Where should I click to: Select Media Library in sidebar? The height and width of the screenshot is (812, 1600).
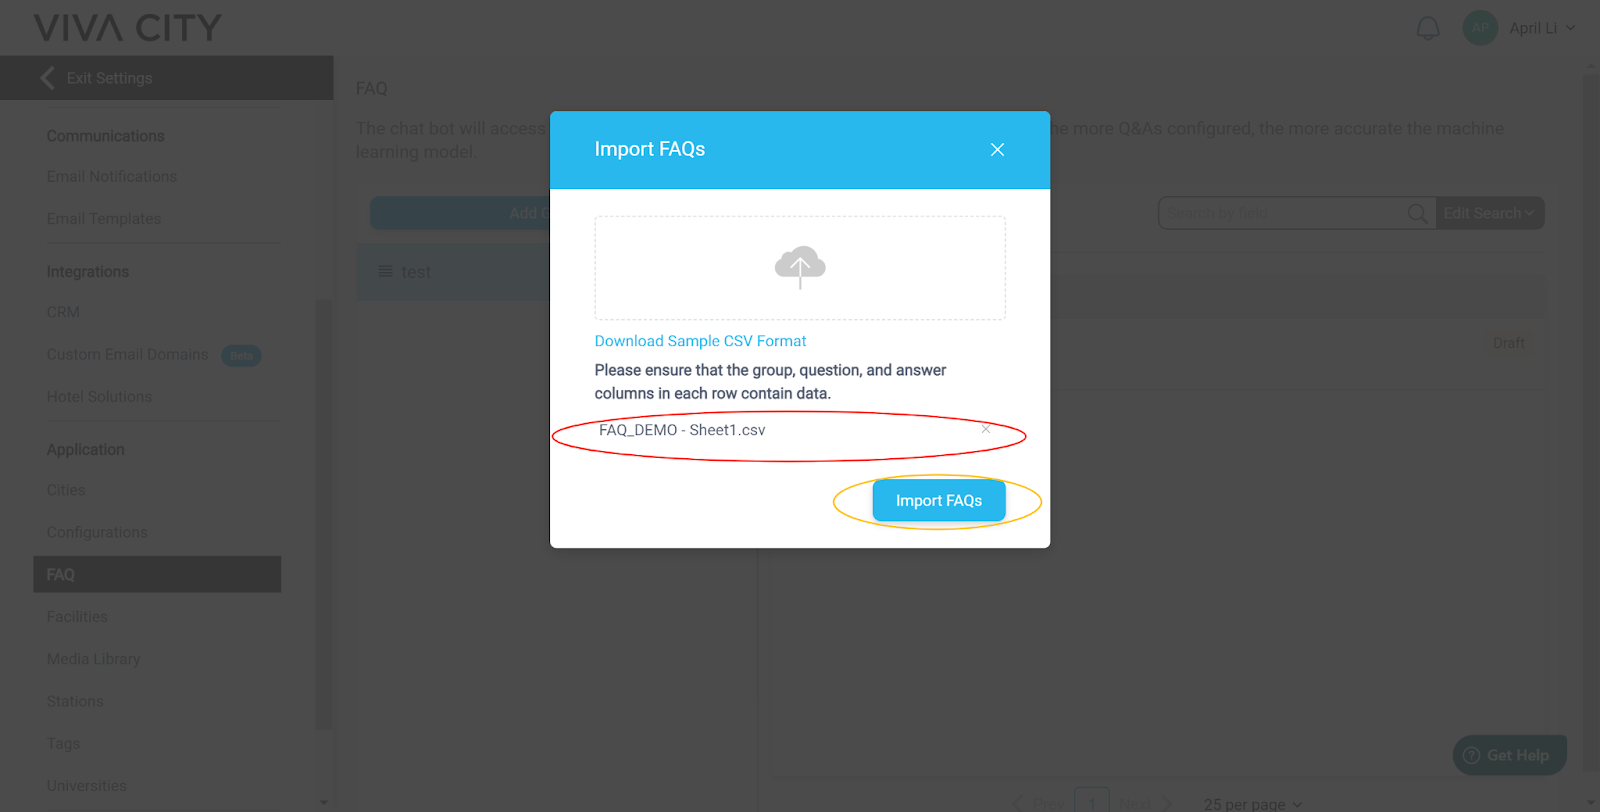coord(94,659)
